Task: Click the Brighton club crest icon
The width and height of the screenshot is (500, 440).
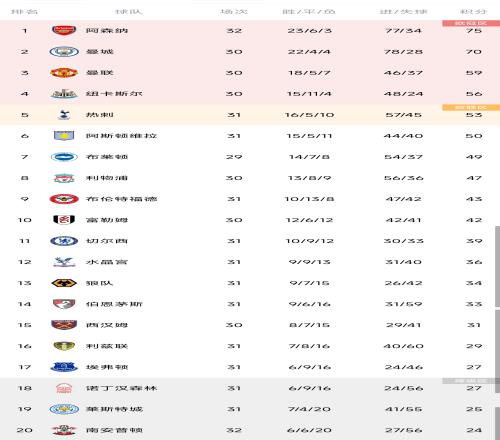Action: pos(64,157)
